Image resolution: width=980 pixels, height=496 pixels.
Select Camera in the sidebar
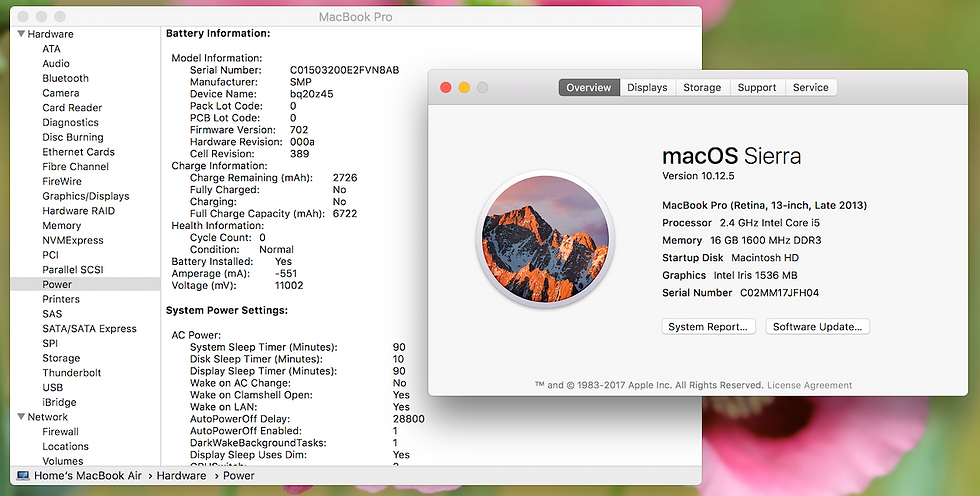pyautogui.click(x=61, y=92)
